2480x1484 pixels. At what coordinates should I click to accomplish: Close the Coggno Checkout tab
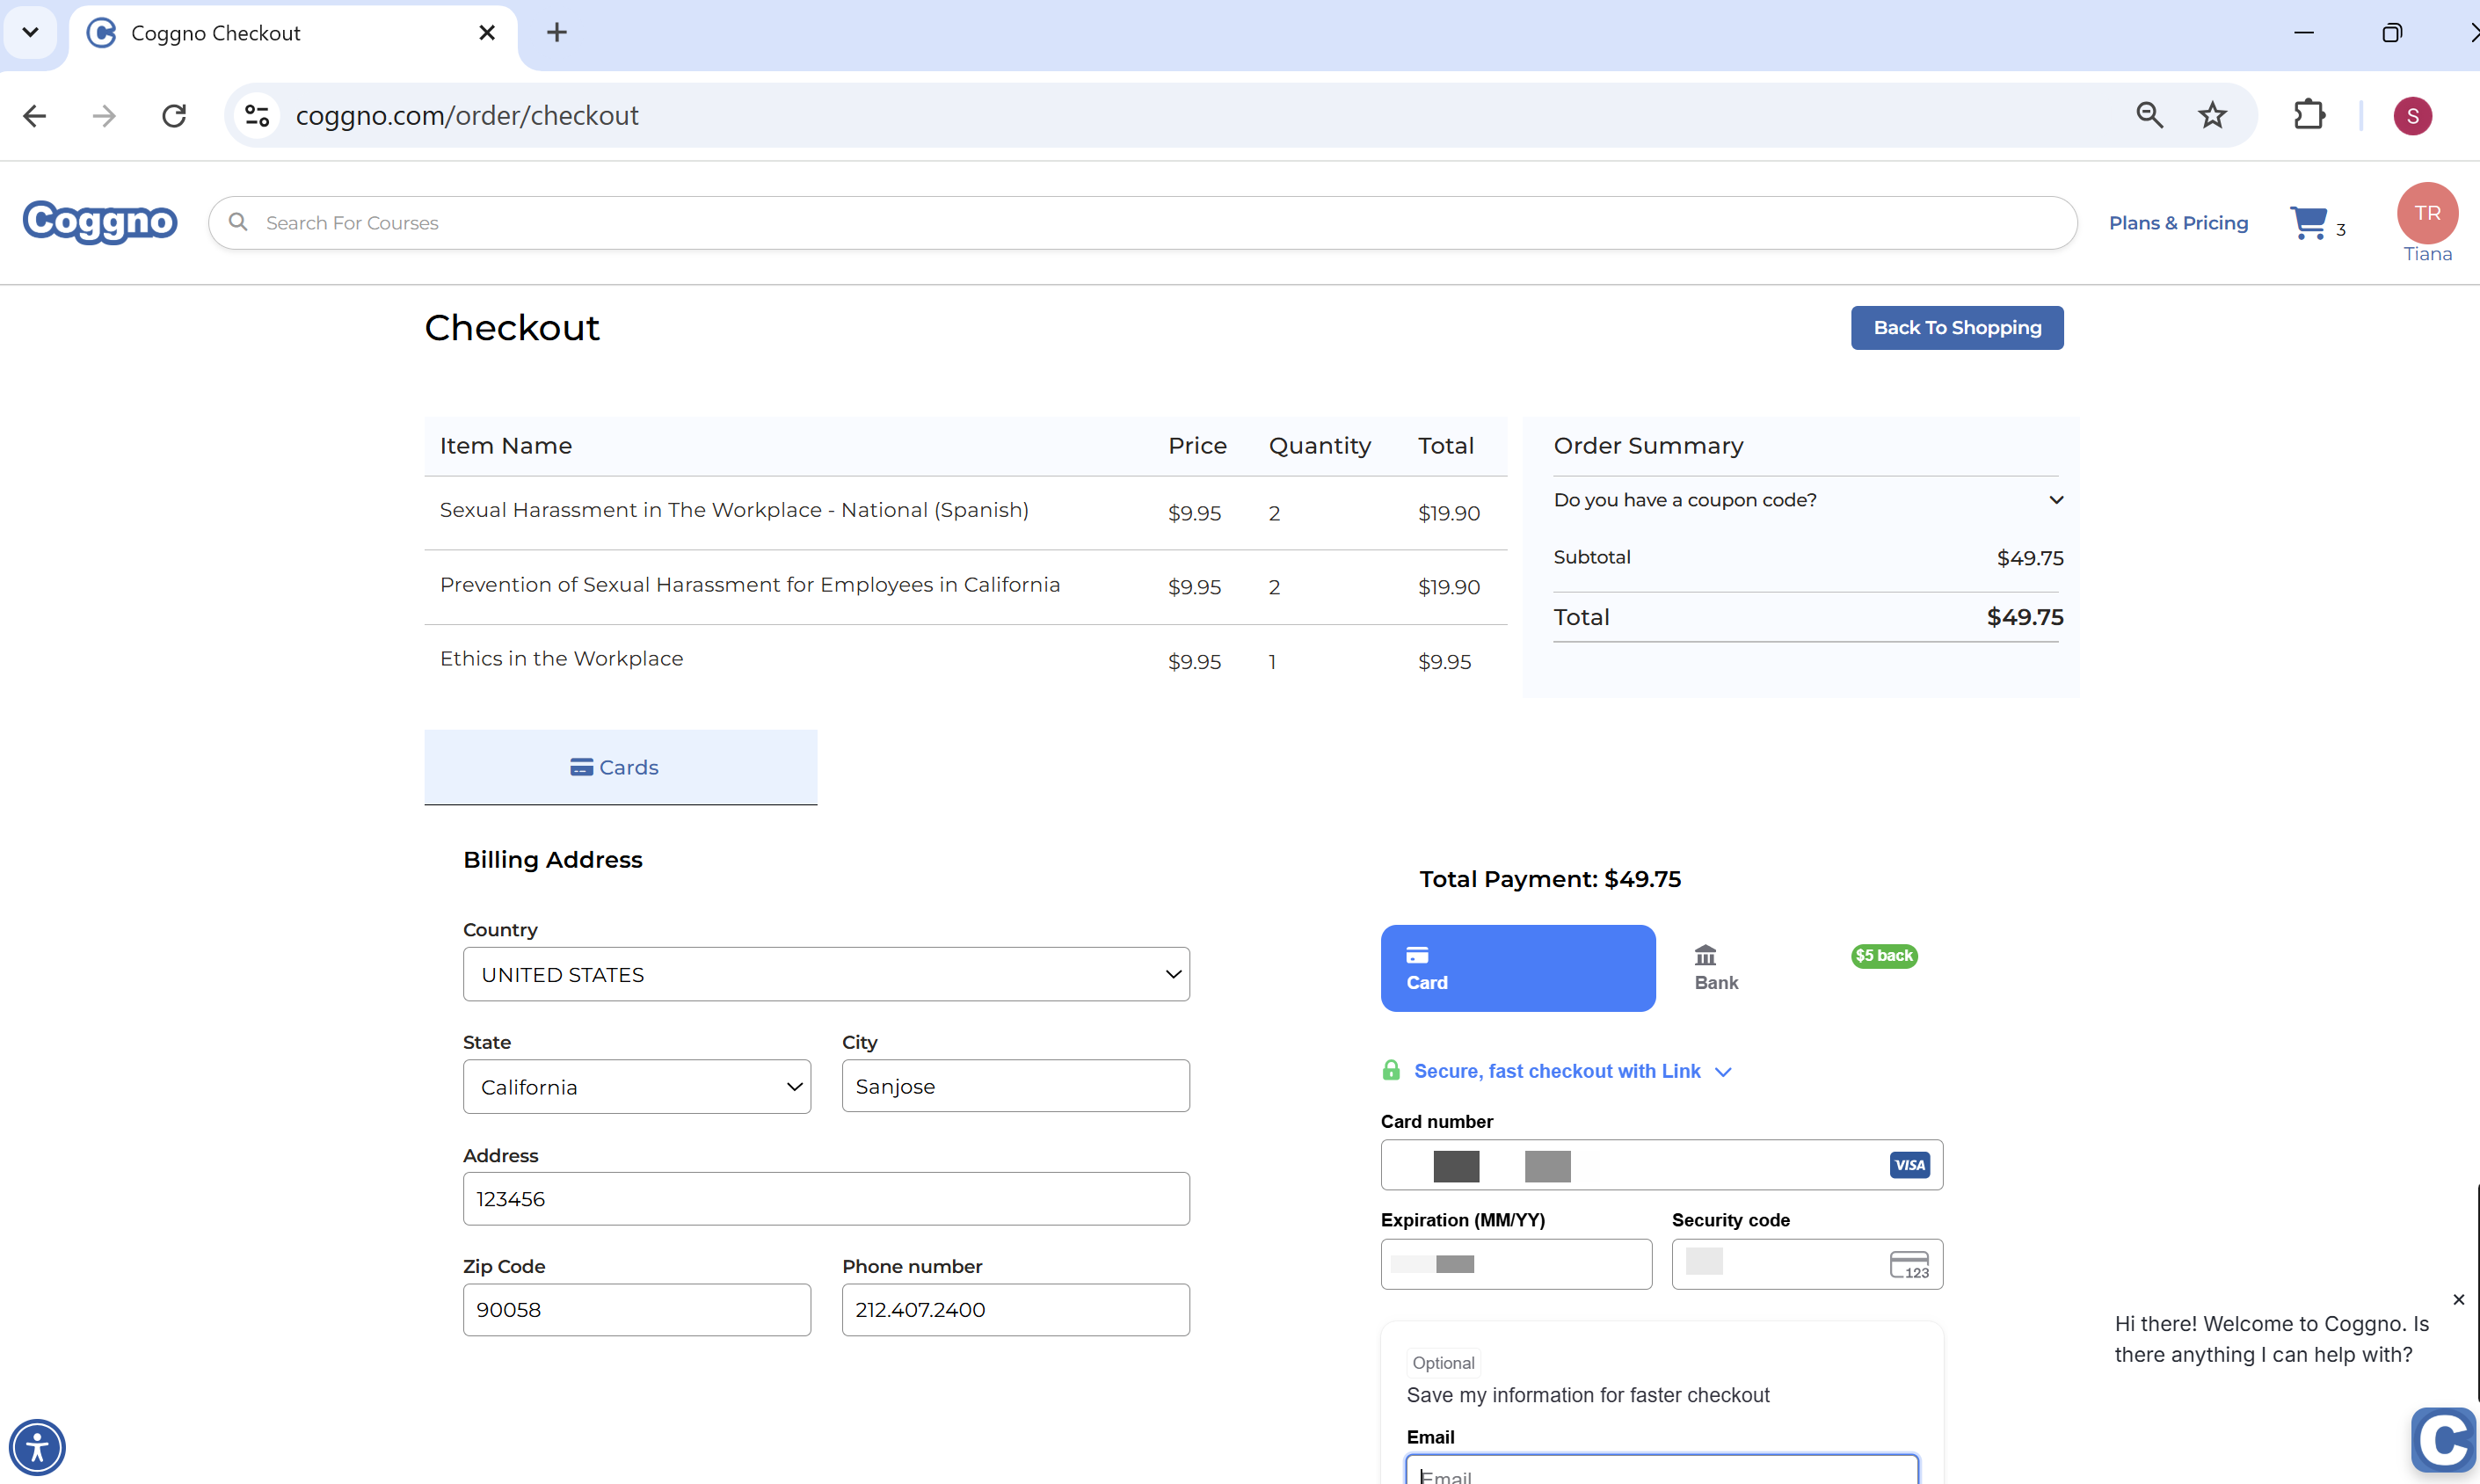487,33
